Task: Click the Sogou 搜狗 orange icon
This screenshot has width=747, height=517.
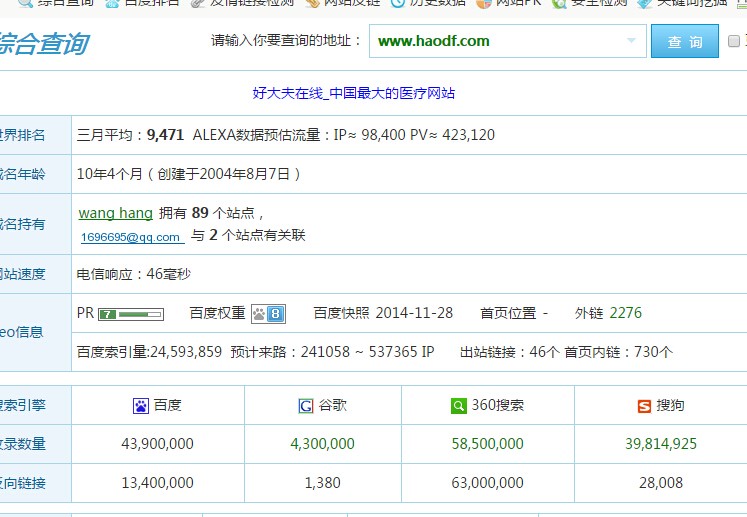Action: click(x=644, y=406)
